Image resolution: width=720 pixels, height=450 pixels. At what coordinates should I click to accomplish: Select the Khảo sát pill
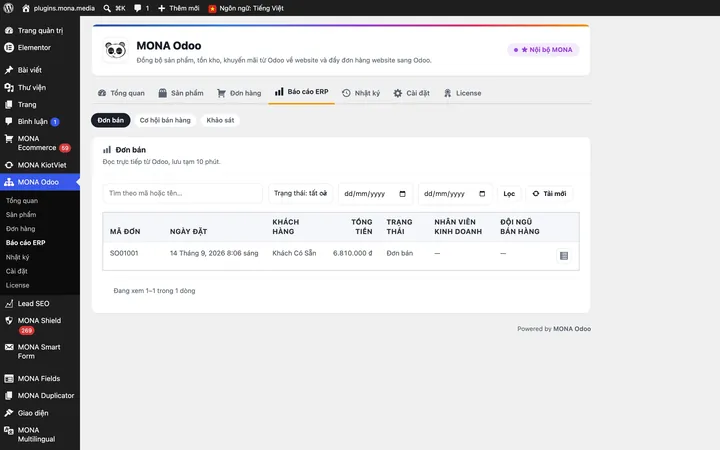click(x=220, y=120)
